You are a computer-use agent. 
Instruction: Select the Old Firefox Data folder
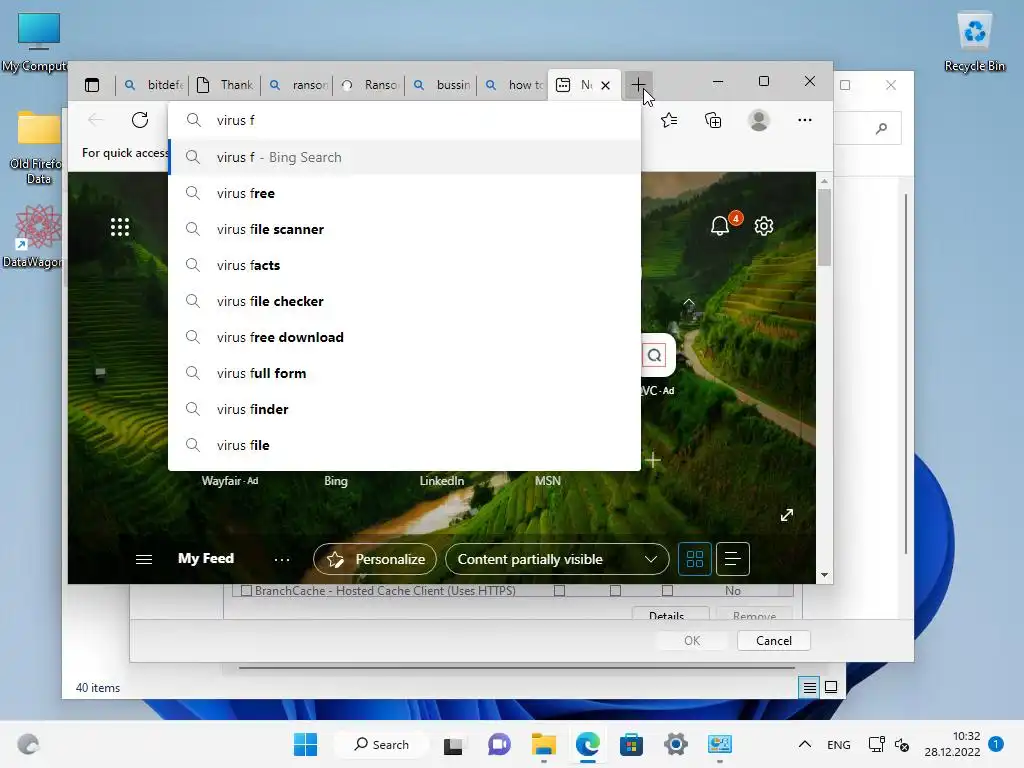(39, 148)
